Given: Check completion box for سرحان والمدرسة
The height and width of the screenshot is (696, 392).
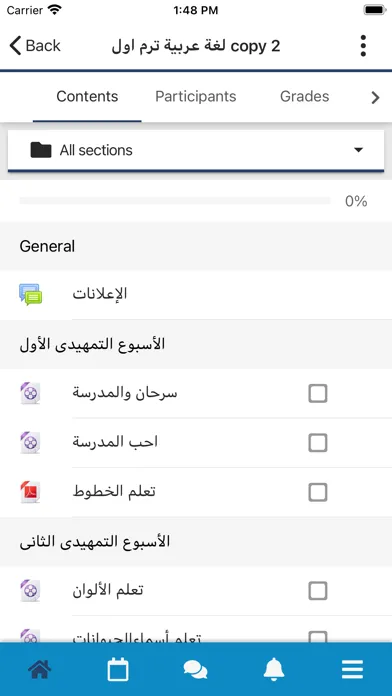Looking at the screenshot, I should click(x=318, y=393).
